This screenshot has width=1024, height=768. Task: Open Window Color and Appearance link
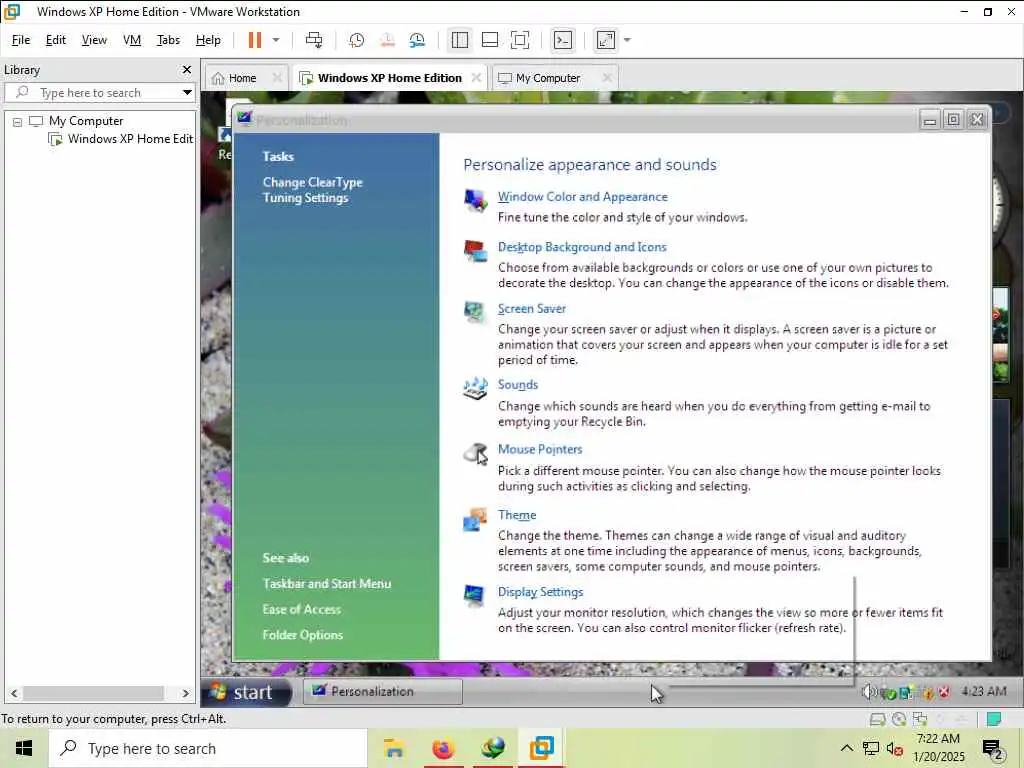(x=583, y=197)
